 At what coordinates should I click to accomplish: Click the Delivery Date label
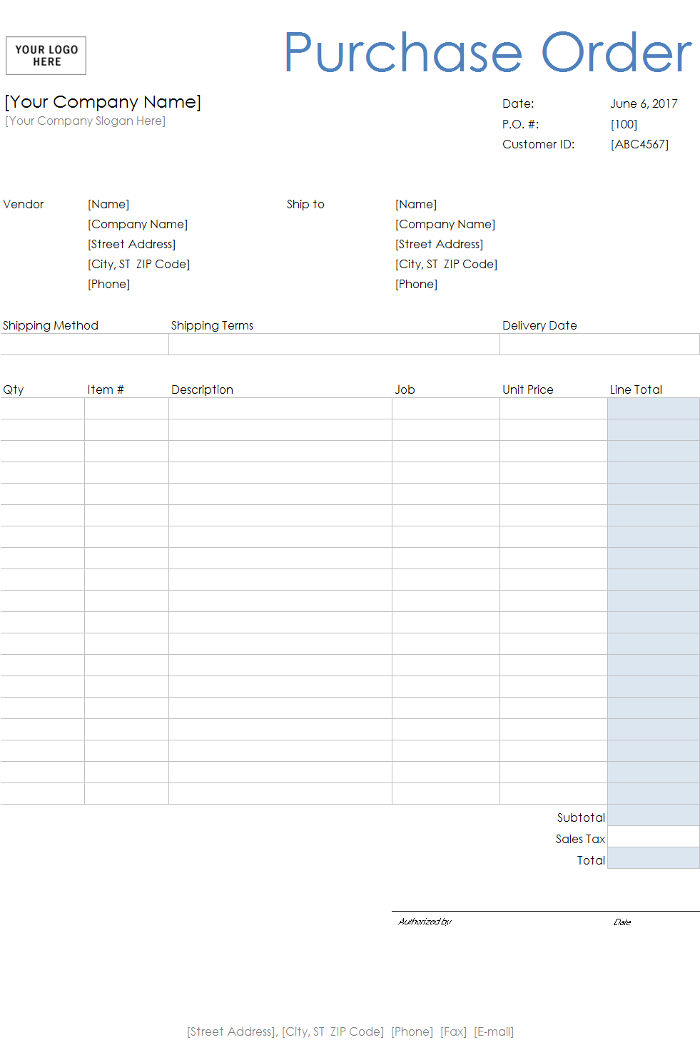539,326
